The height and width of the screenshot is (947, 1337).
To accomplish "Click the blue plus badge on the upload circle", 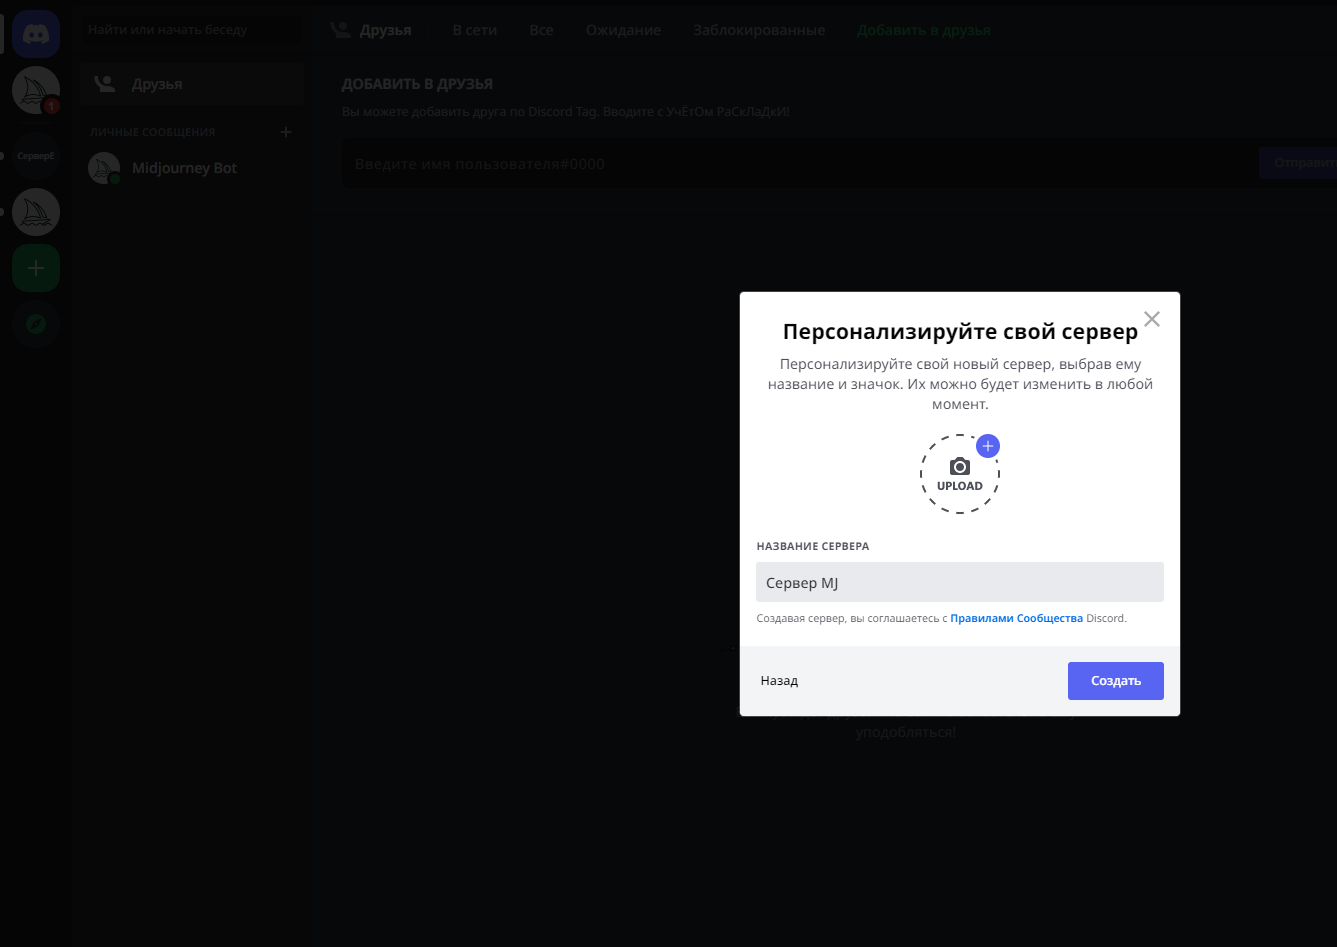I will 988,446.
